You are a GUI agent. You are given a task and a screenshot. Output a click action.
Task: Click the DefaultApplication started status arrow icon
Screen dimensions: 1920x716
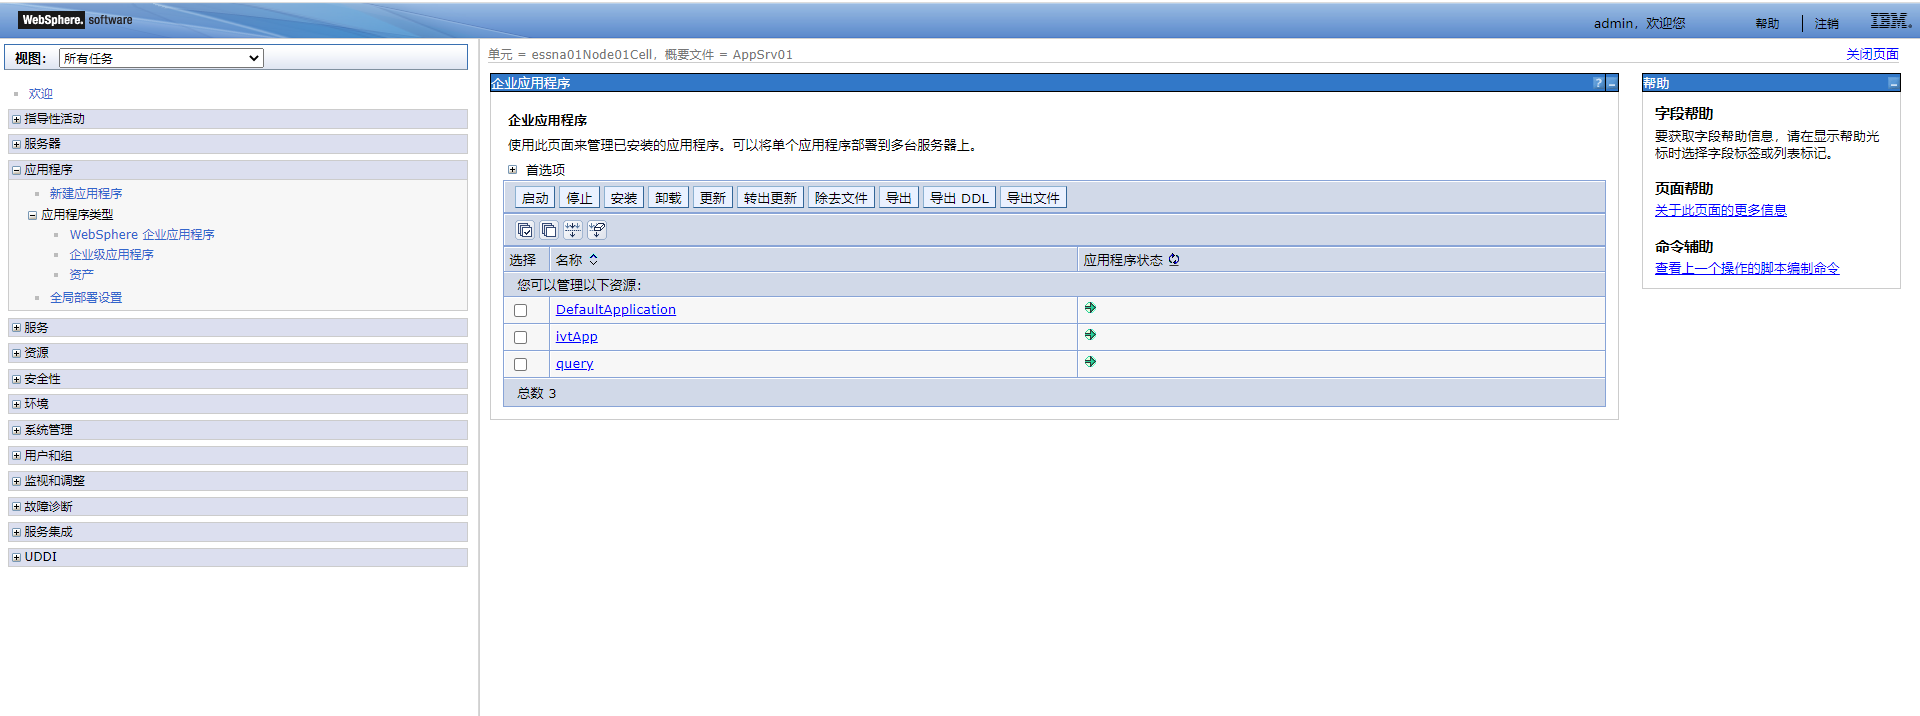(x=1090, y=308)
